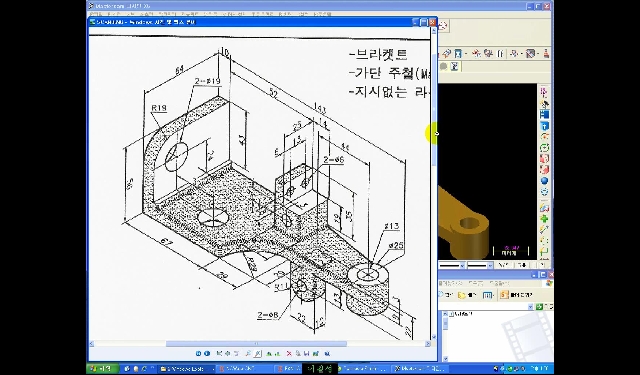640x375 pixels.
Task: Click the outlined zoom out magnifier icon
Action: [258, 353]
